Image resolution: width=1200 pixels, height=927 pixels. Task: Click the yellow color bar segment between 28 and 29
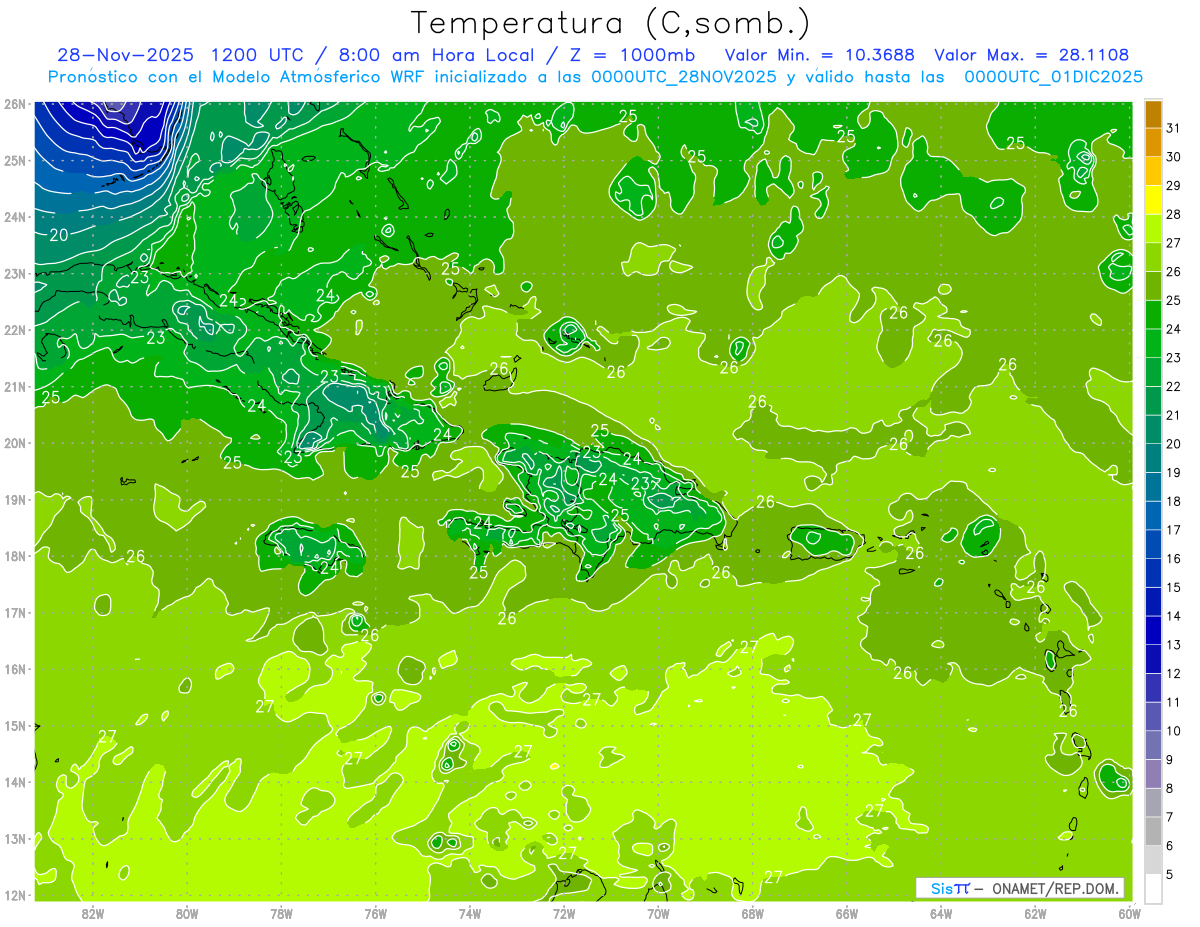click(1153, 200)
